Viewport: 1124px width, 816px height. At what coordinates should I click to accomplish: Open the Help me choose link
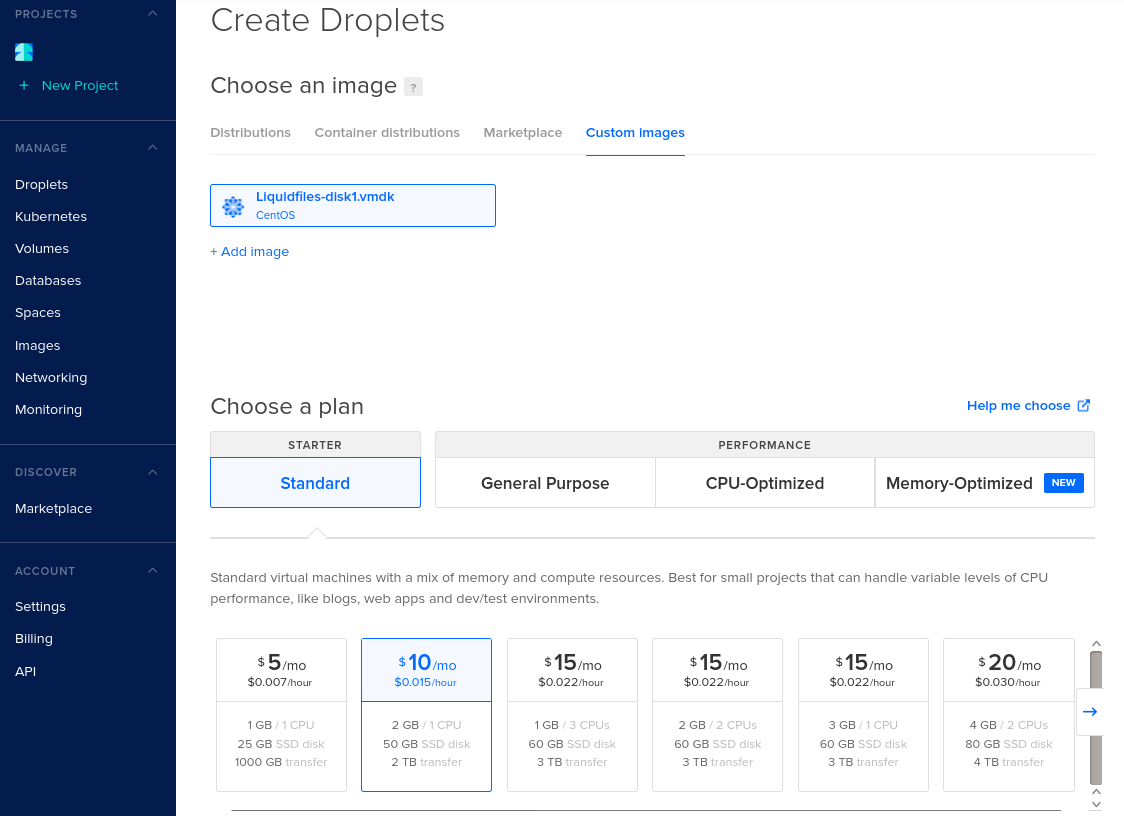[x=1019, y=405]
